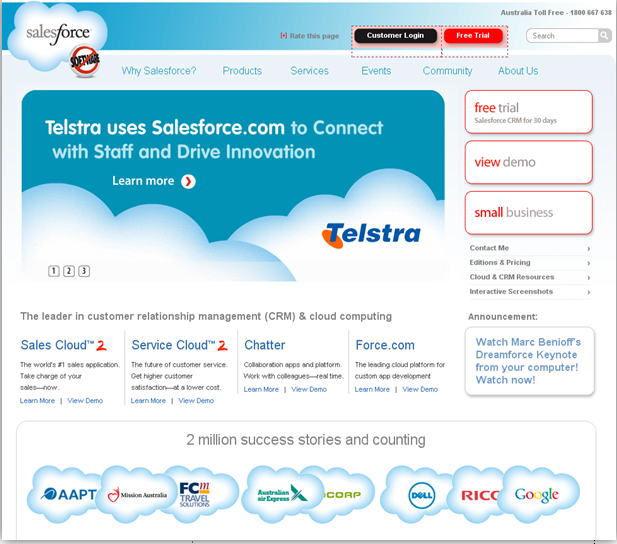
Task: Open the Community menu
Action: click(447, 71)
